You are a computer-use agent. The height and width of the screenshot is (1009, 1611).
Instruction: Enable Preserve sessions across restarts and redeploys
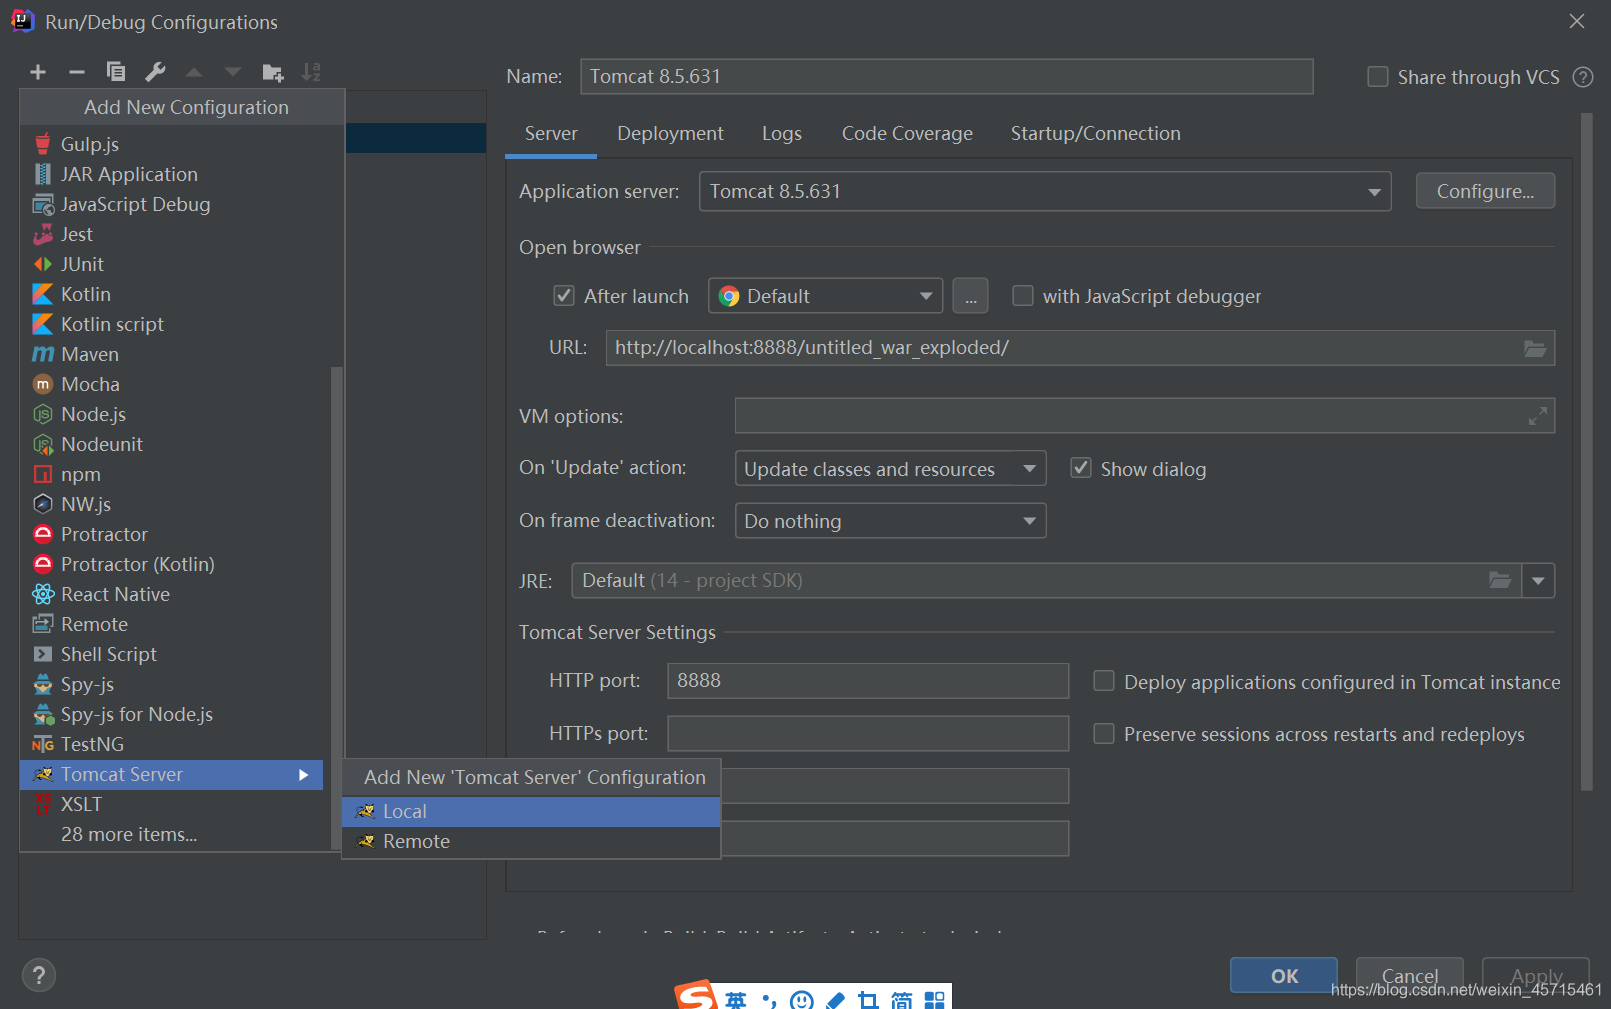coord(1104,734)
